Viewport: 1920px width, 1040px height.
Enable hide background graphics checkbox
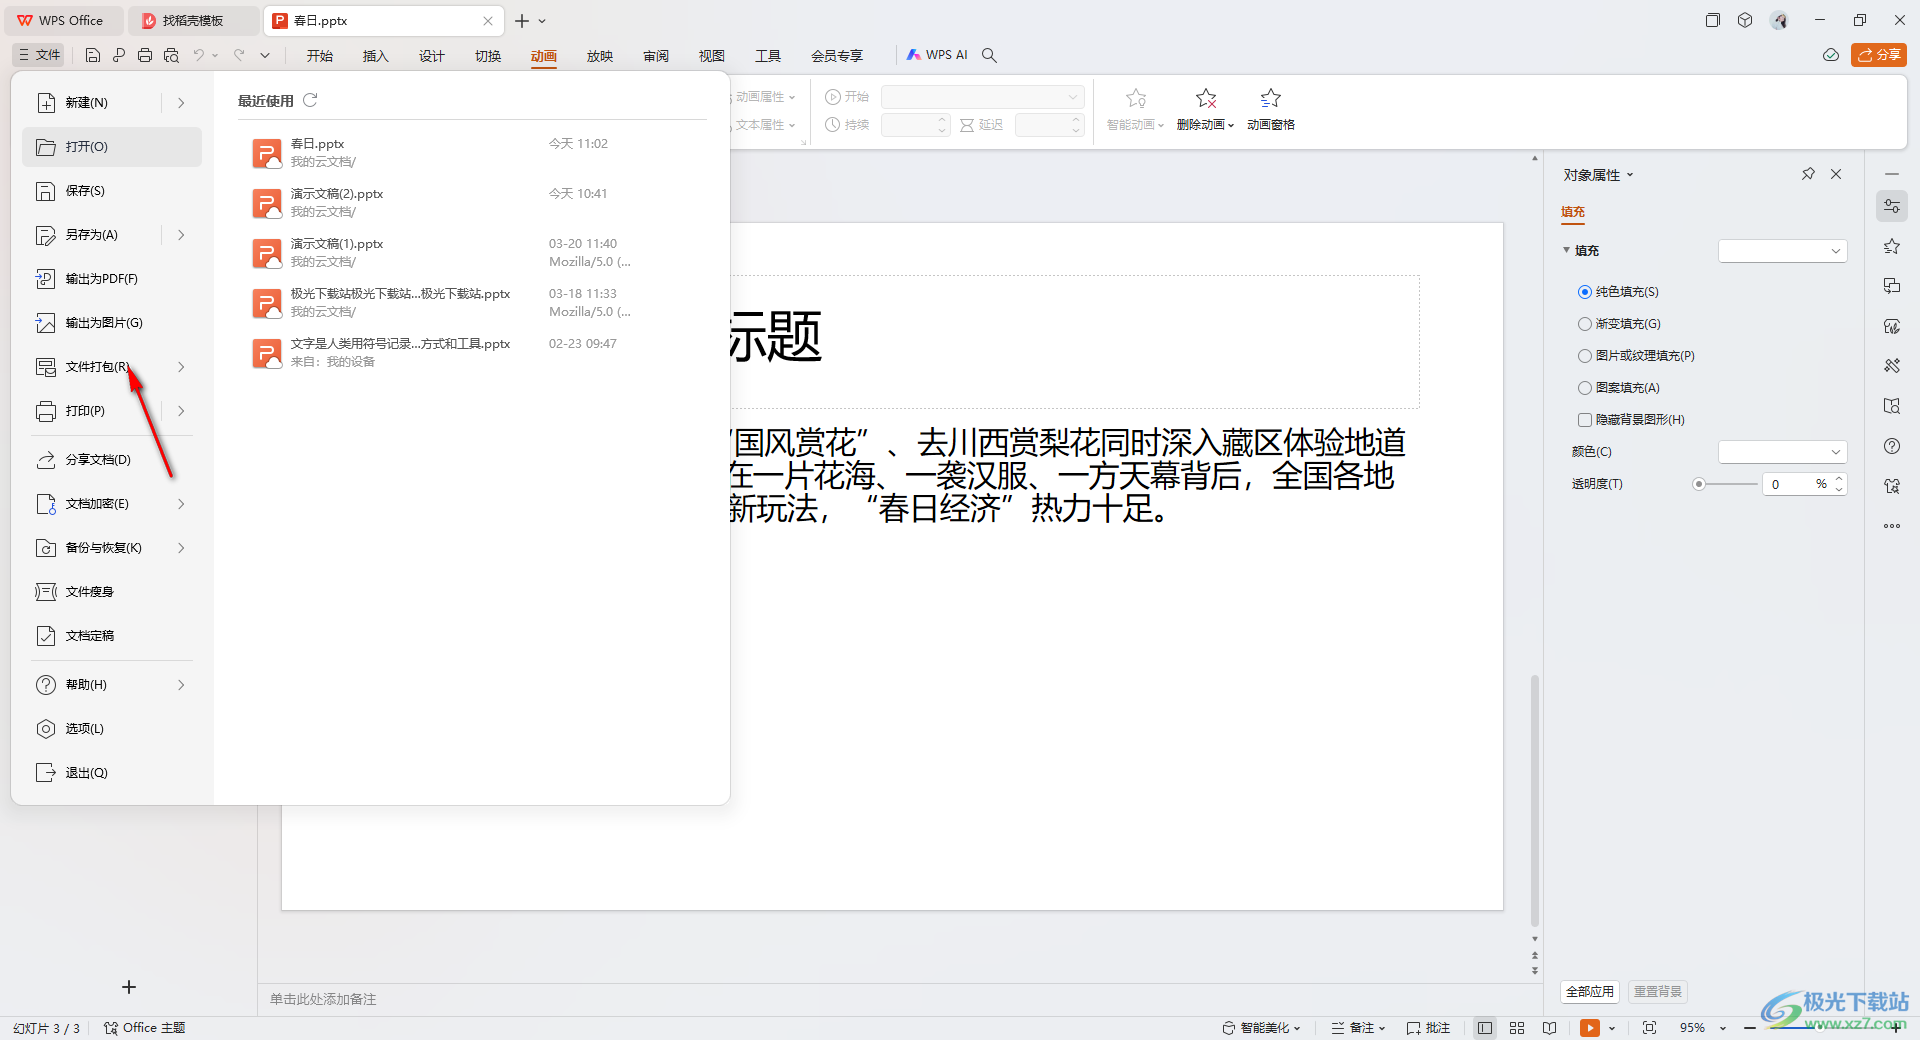(x=1585, y=420)
